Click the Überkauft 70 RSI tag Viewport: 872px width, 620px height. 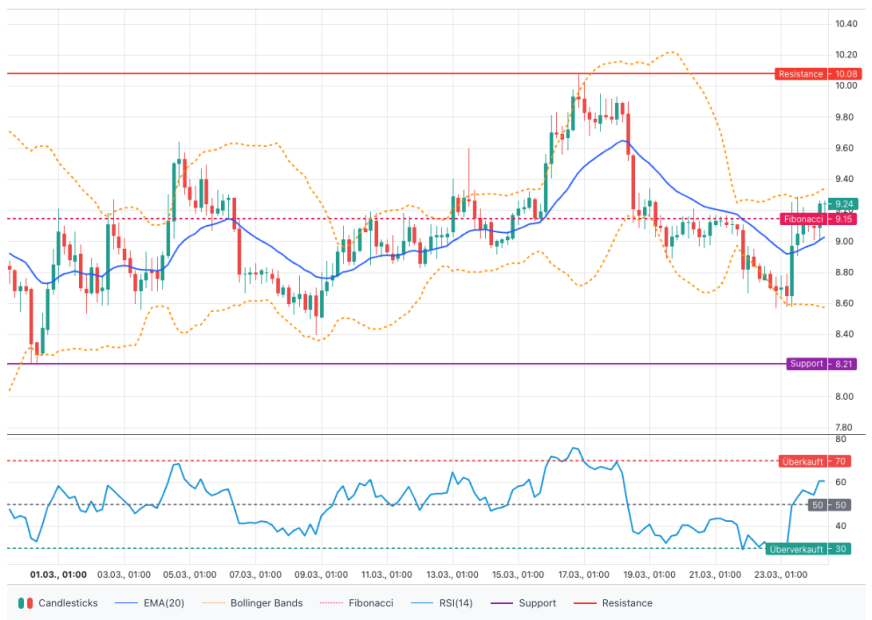(x=815, y=461)
